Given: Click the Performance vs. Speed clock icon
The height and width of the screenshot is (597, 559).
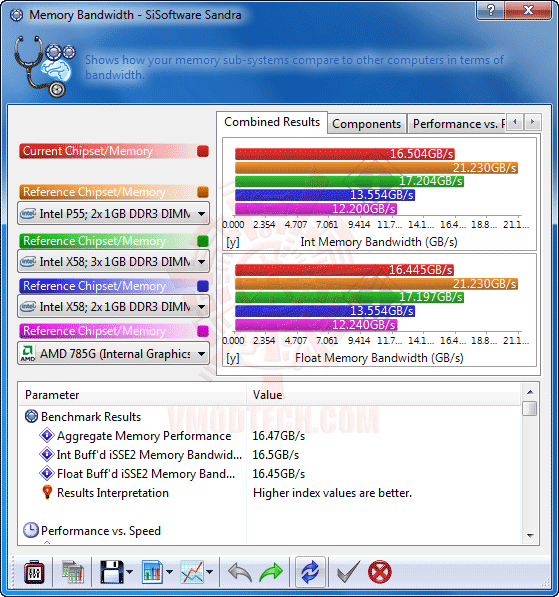Looking at the screenshot, I should [30, 530].
